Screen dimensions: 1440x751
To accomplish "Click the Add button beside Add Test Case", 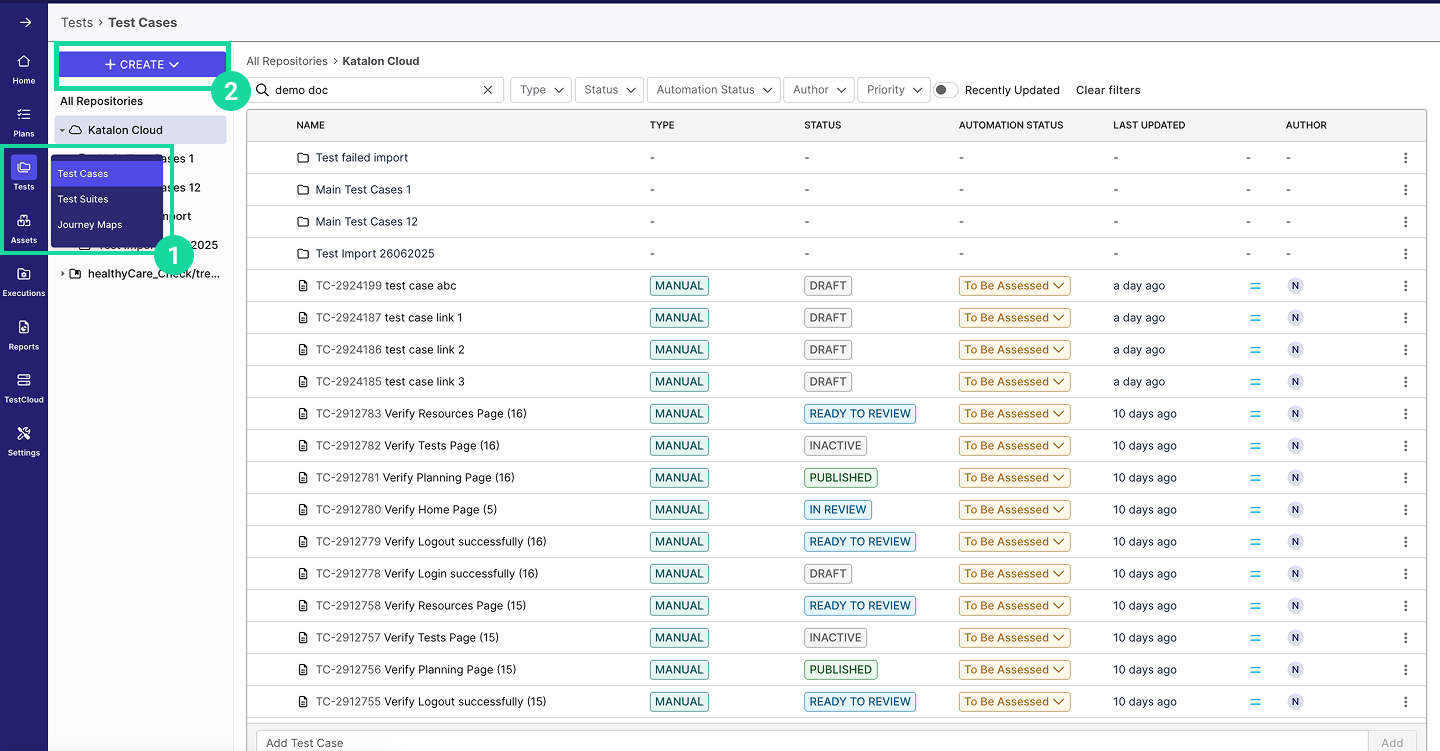I will [x=1392, y=743].
